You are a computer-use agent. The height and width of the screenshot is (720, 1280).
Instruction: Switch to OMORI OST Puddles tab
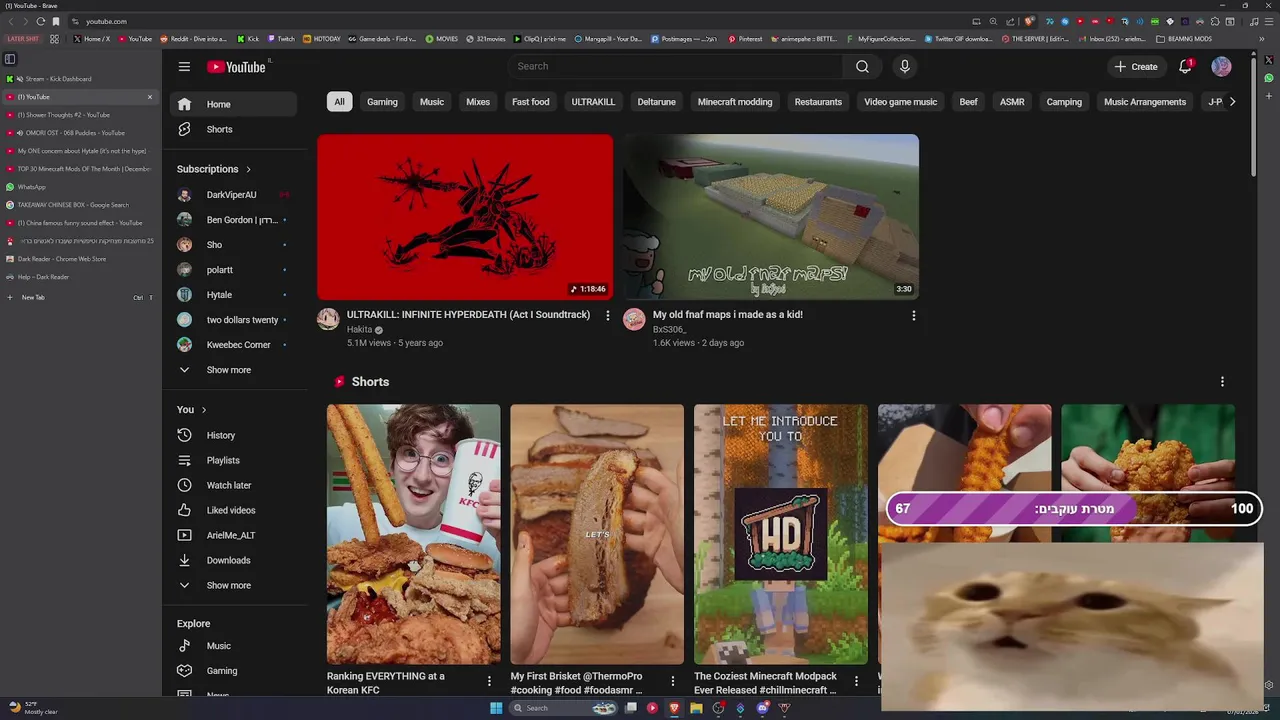coord(80,133)
